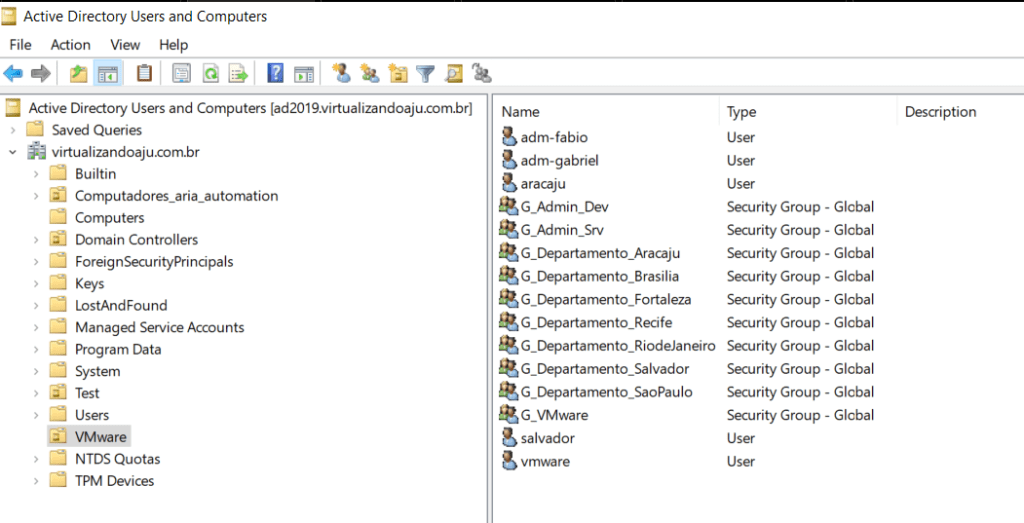Viewport: 1024px width, 523px height.
Task: Open the Action menu
Action: click(x=70, y=45)
